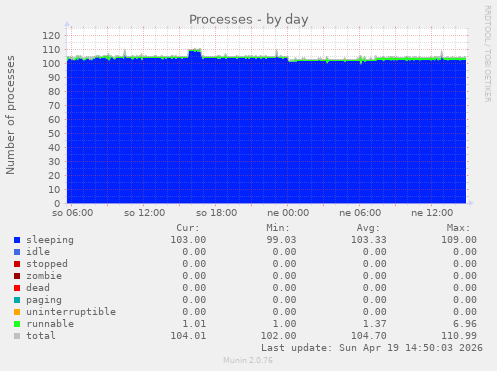Click the zombie legend color swatch
The image size is (497, 371).
[x=17, y=276]
